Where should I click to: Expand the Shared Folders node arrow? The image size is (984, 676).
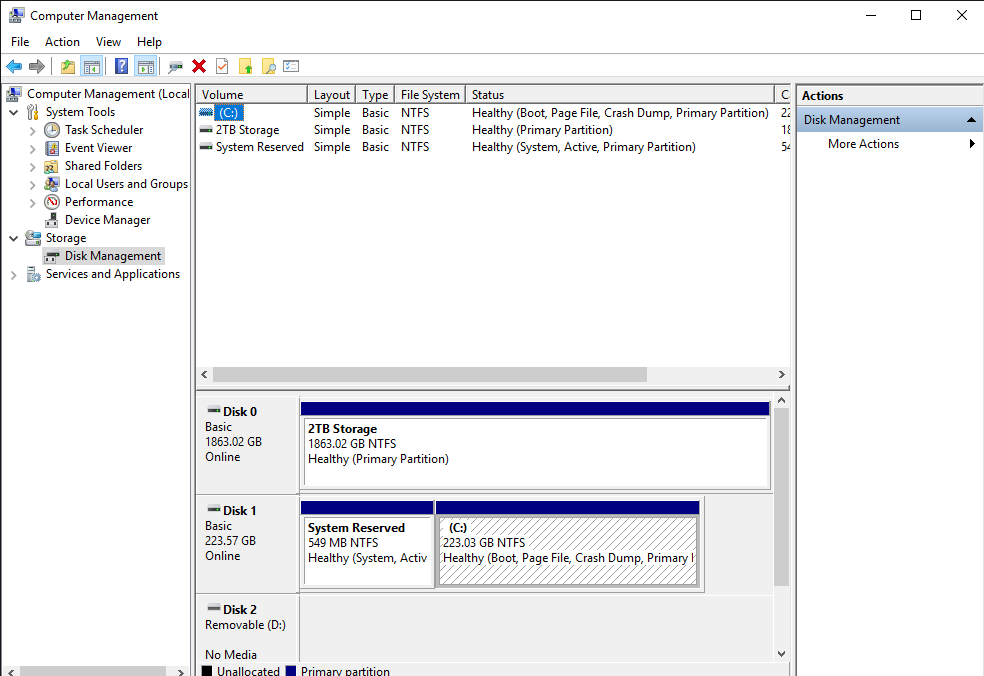pos(33,167)
